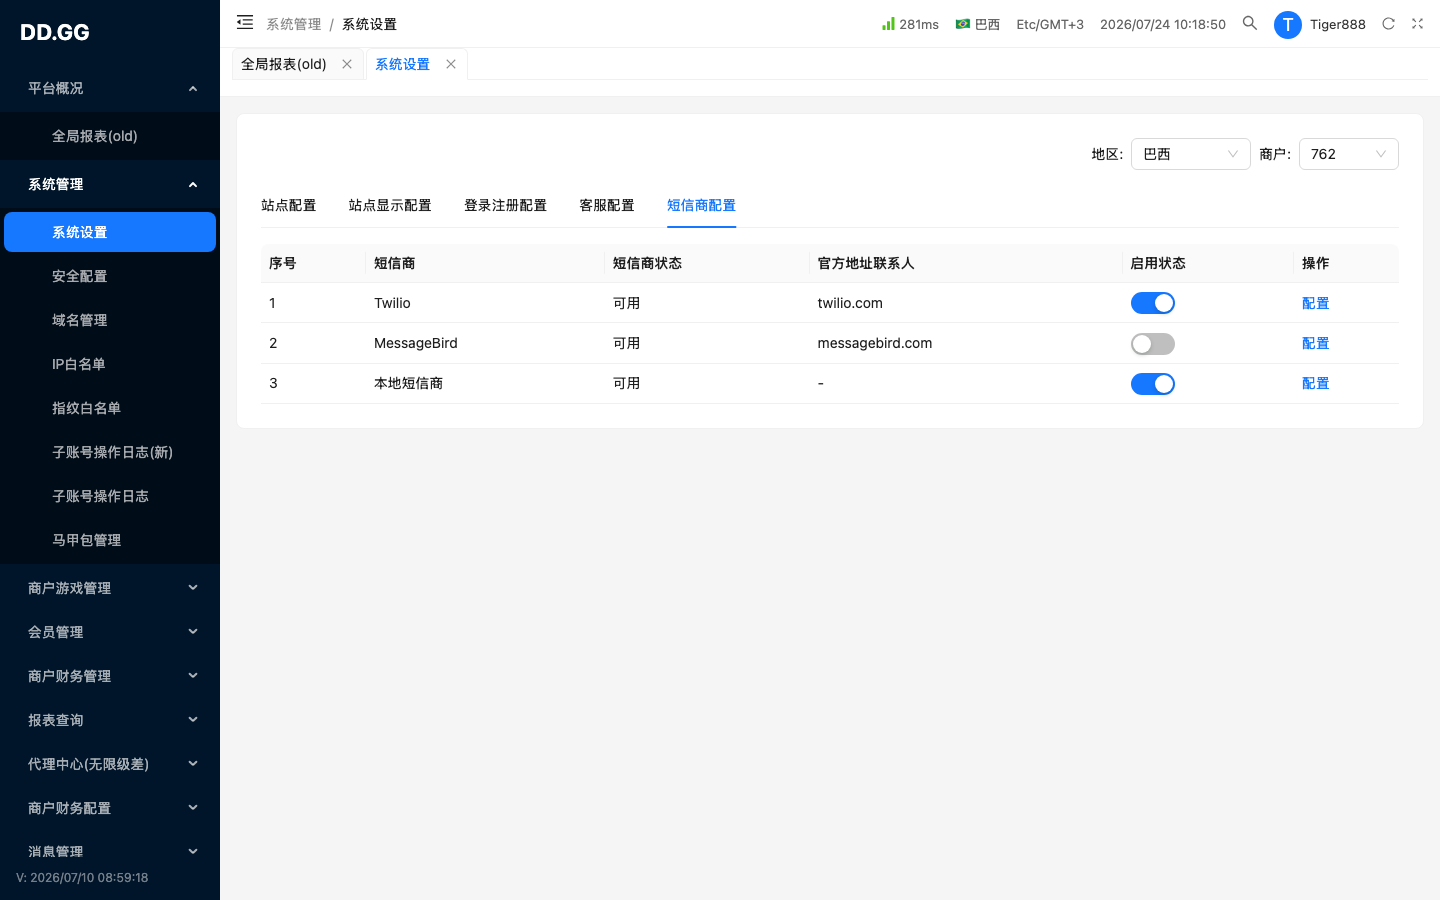
Task: Expand the 商户财务管理 menu
Action: (110, 676)
